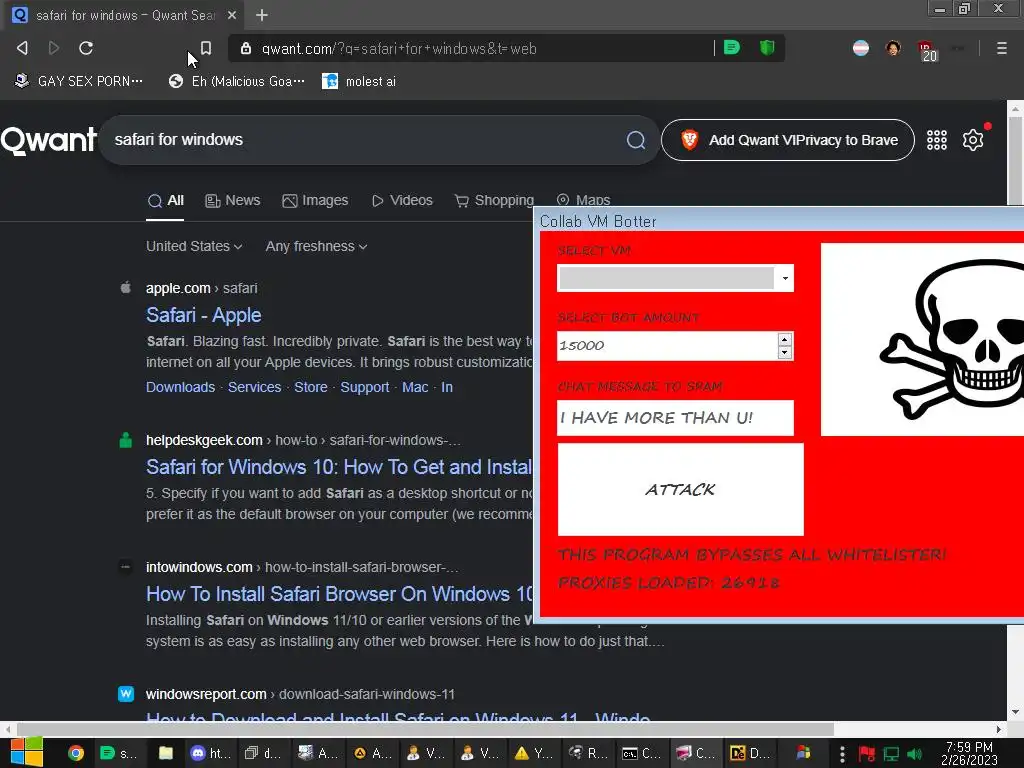Open the Safari - Apple result
This screenshot has width=1024, height=768.
pos(204,315)
